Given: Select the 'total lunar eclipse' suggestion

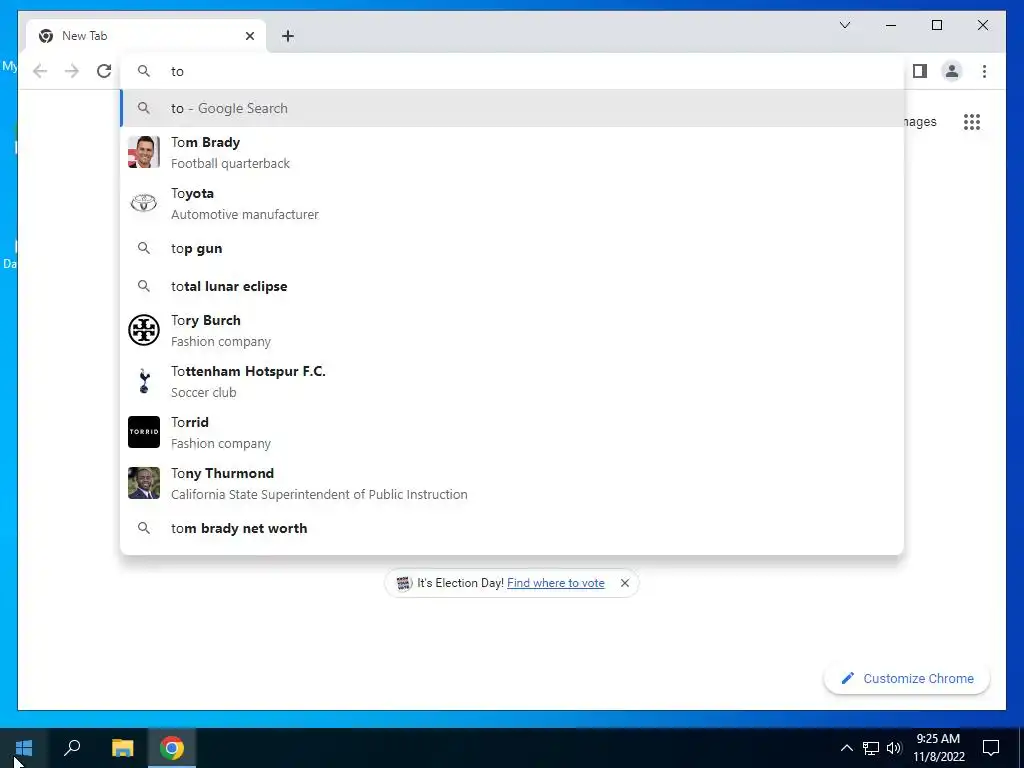Looking at the screenshot, I should [x=513, y=287].
